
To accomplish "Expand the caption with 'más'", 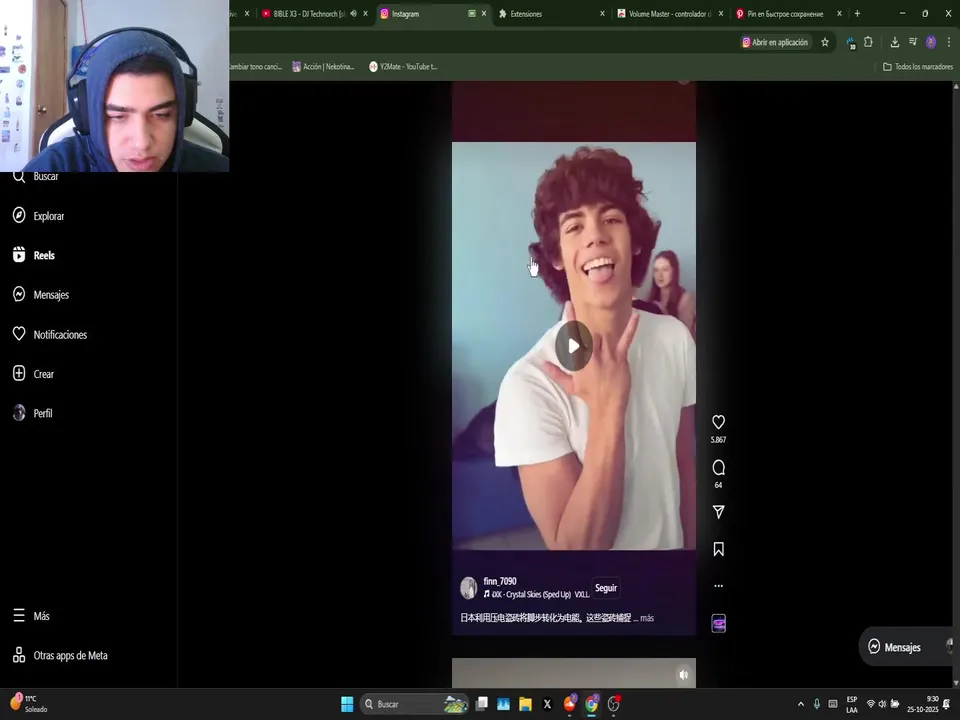I will (647, 618).
